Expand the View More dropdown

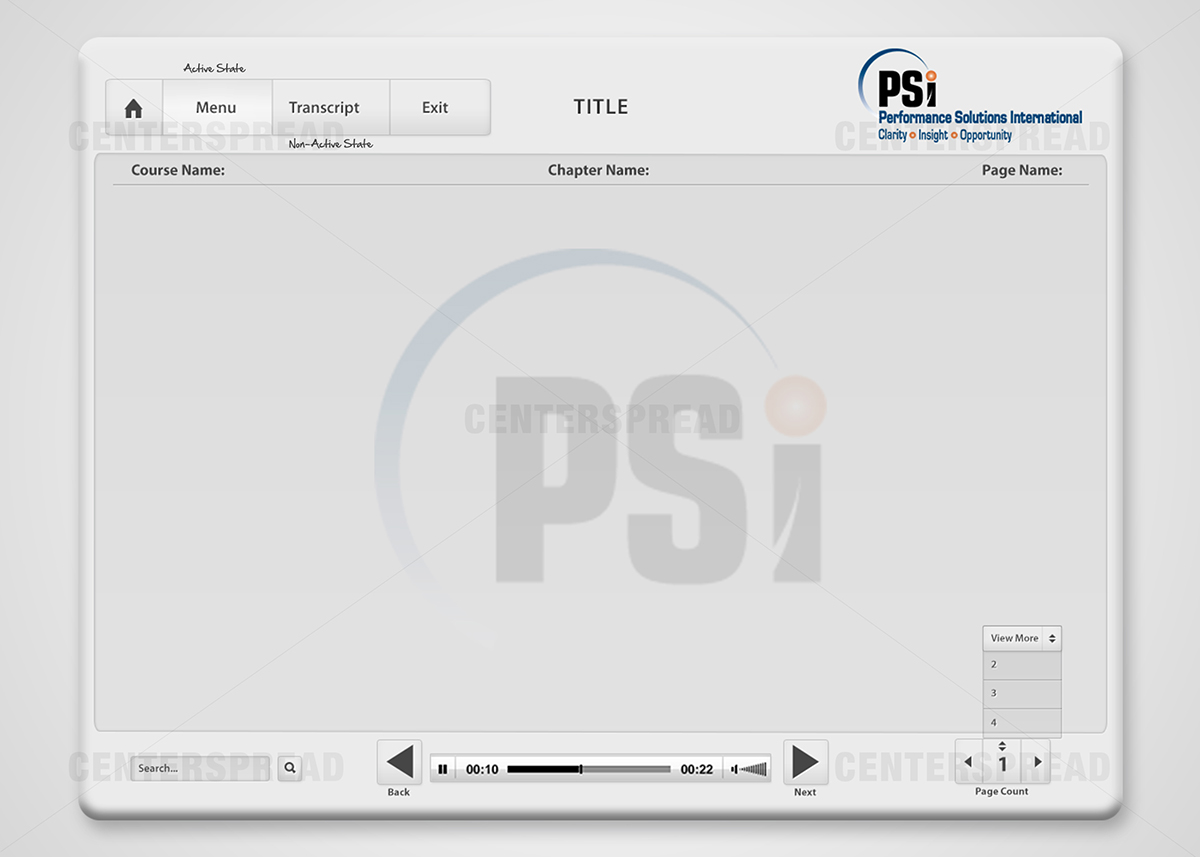[x=1022, y=638]
